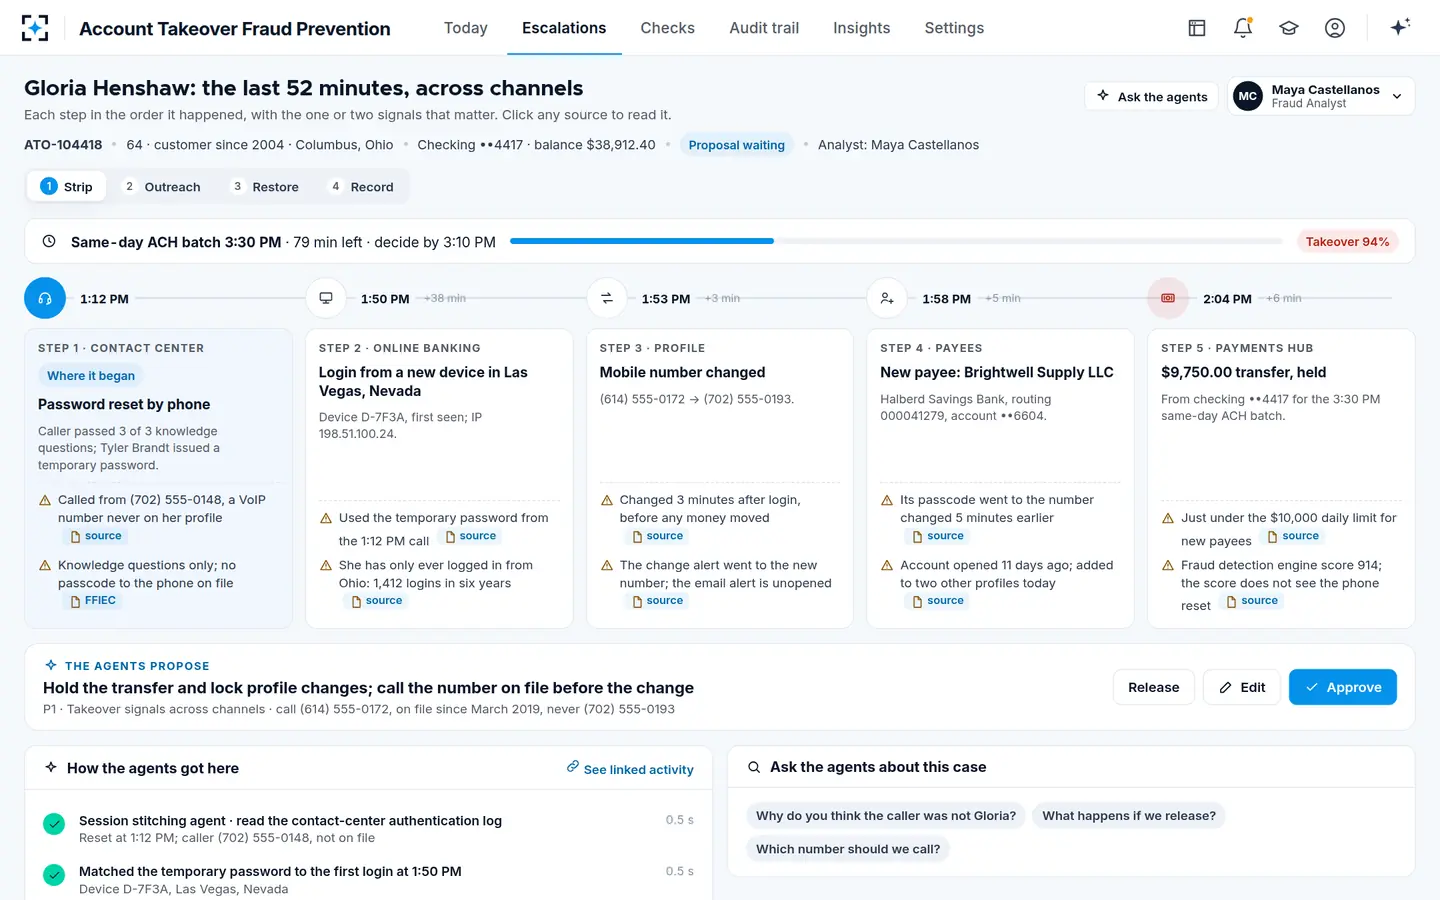The image size is (1440, 900).
Task: Click the Proposal waiting status badge
Action: click(x=736, y=145)
